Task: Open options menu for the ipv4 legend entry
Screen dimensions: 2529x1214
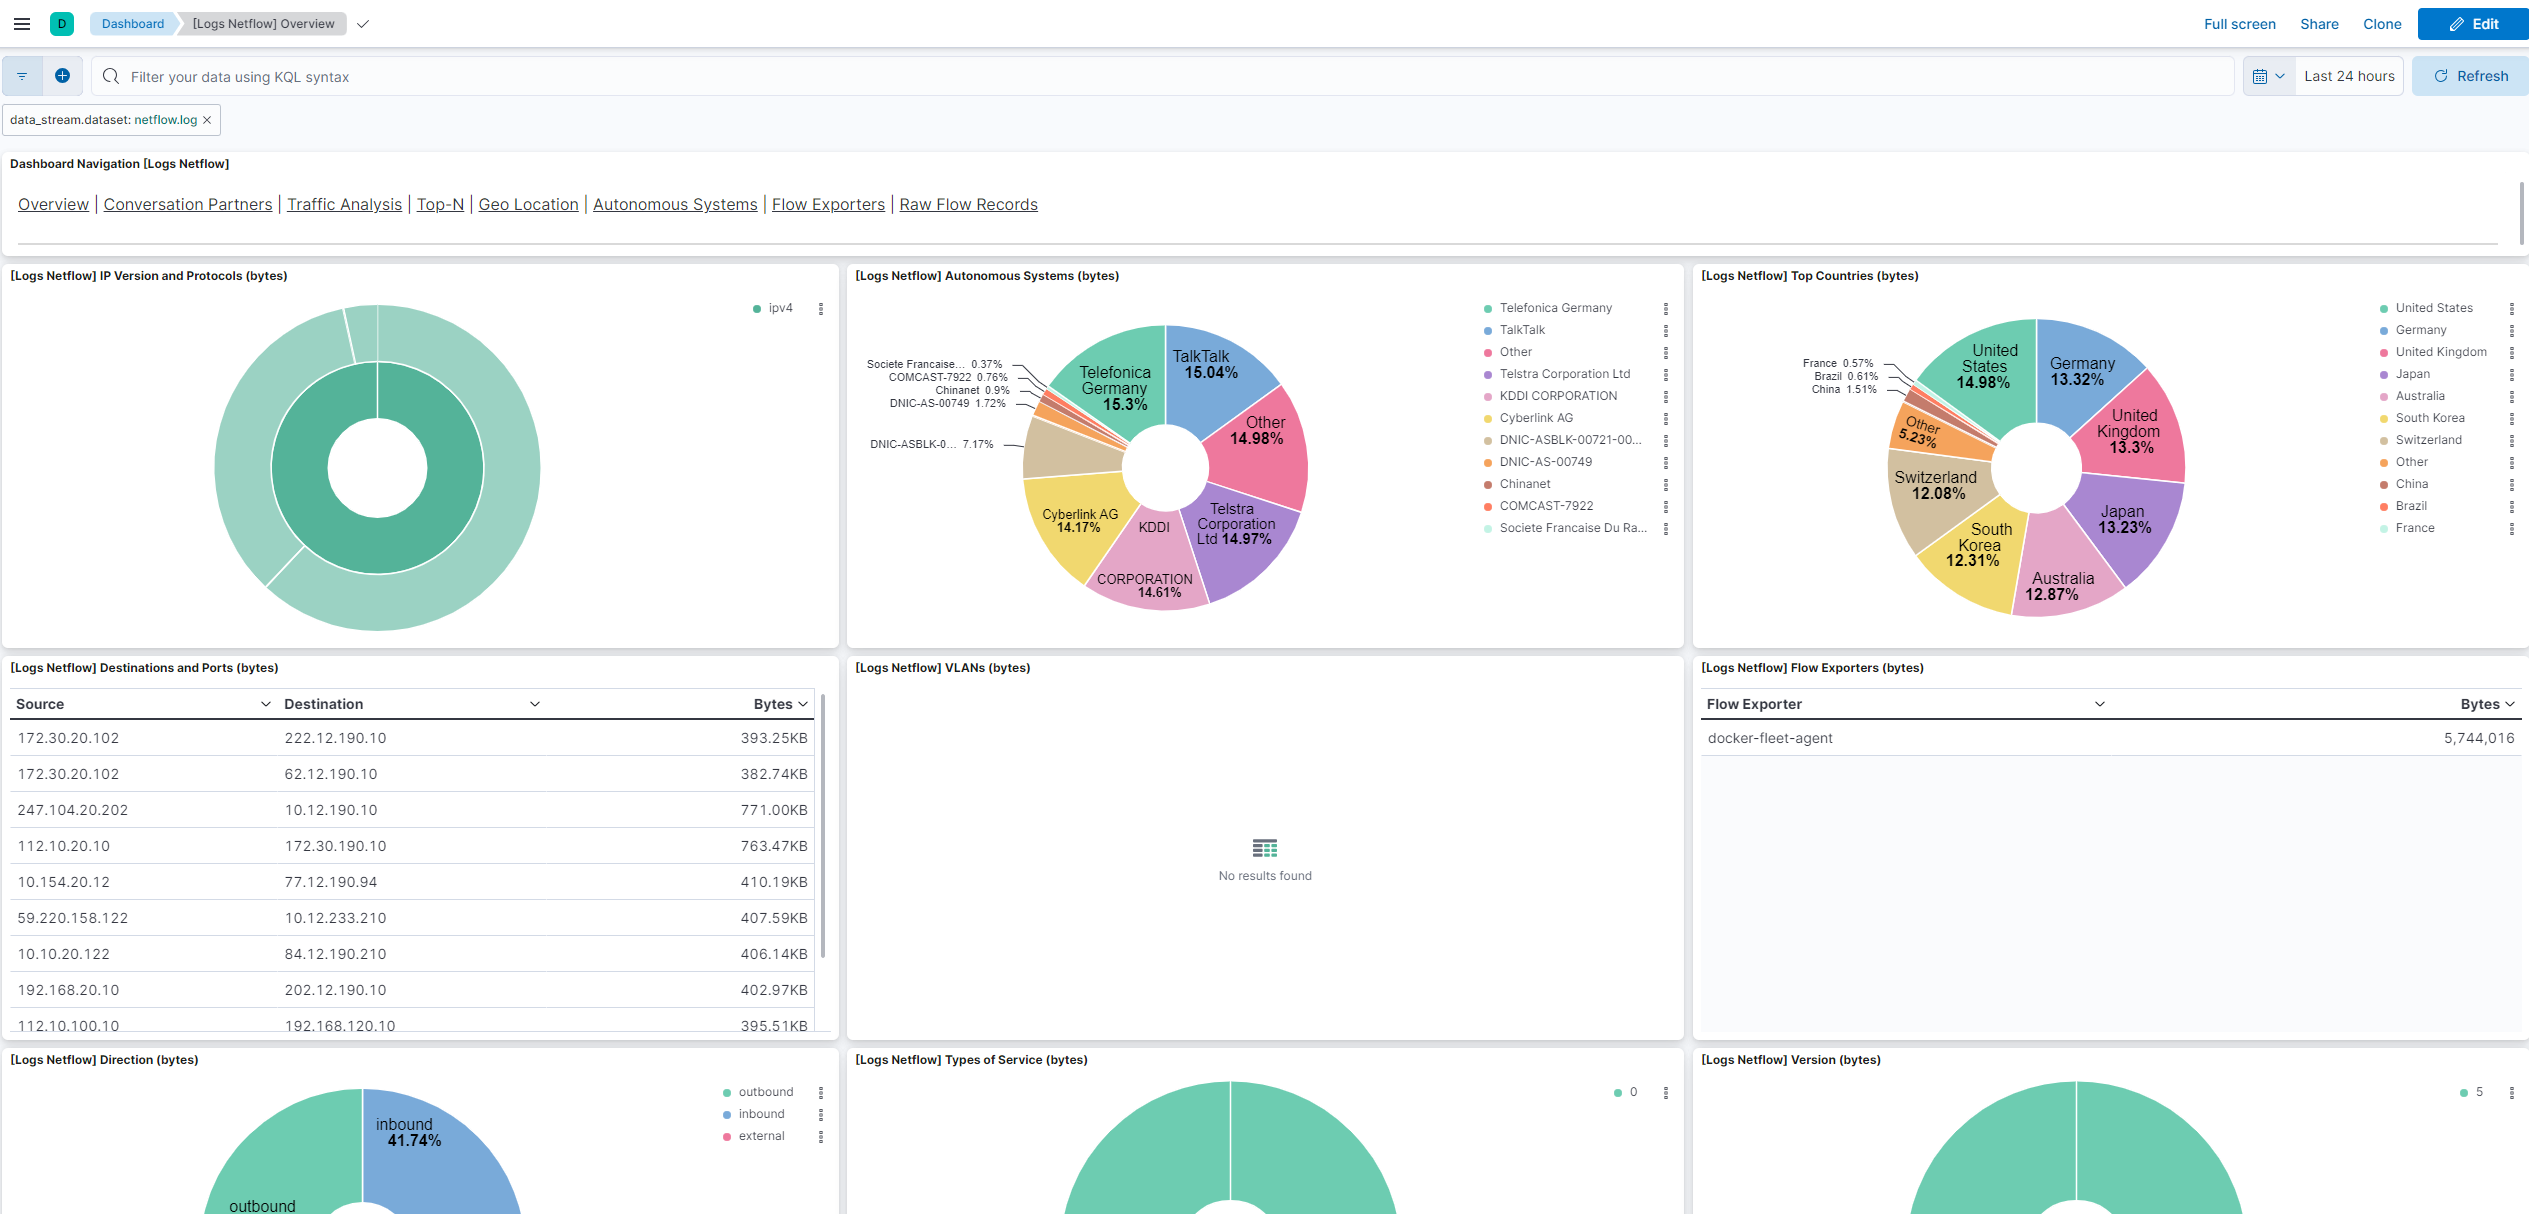Action: (822, 308)
